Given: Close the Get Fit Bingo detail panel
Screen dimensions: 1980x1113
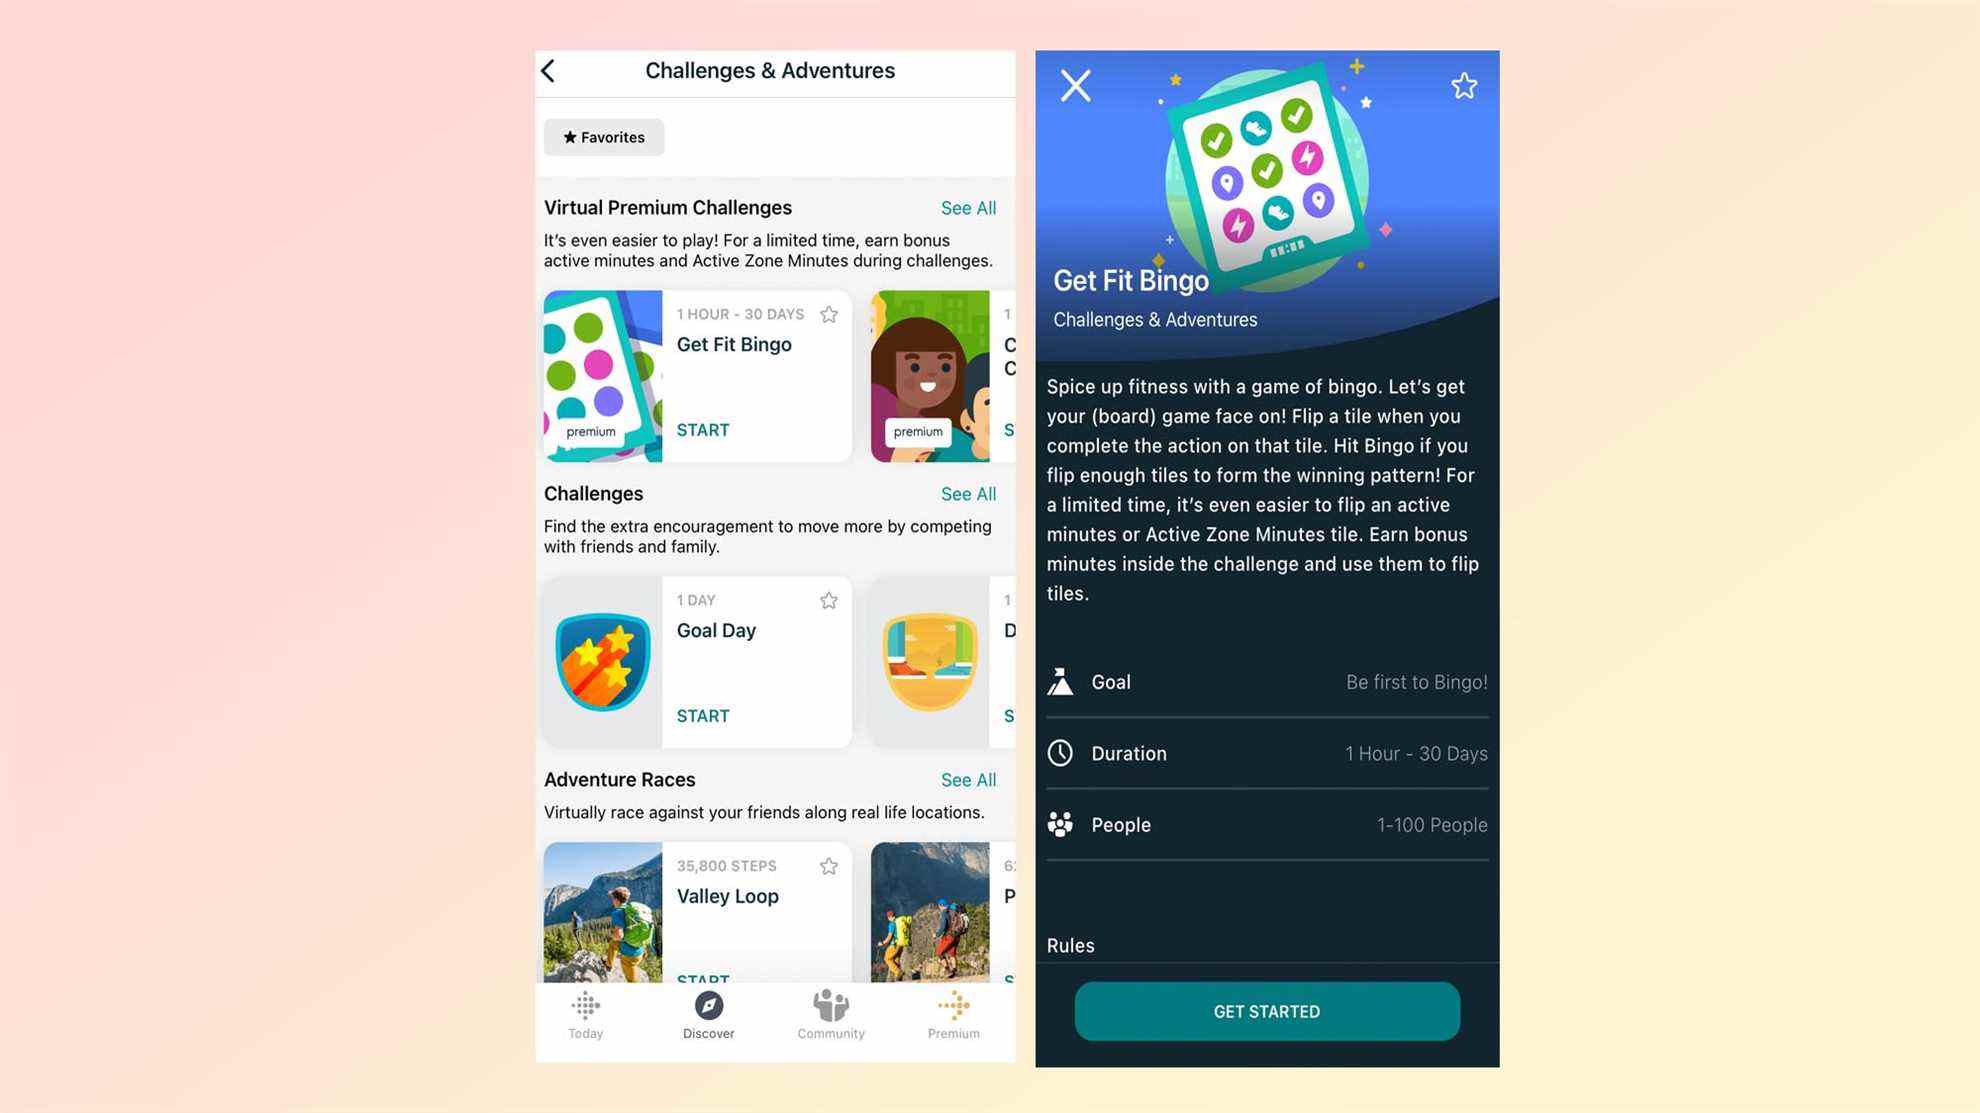Looking at the screenshot, I should pos(1074,86).
